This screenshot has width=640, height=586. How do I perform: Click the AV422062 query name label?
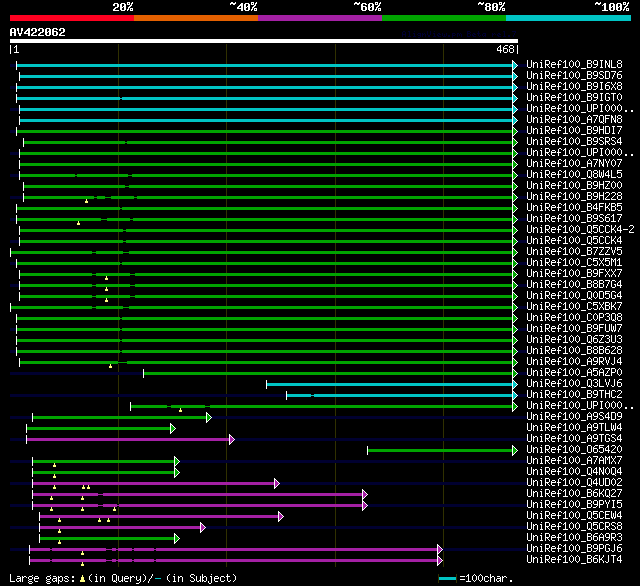point(38,32)
